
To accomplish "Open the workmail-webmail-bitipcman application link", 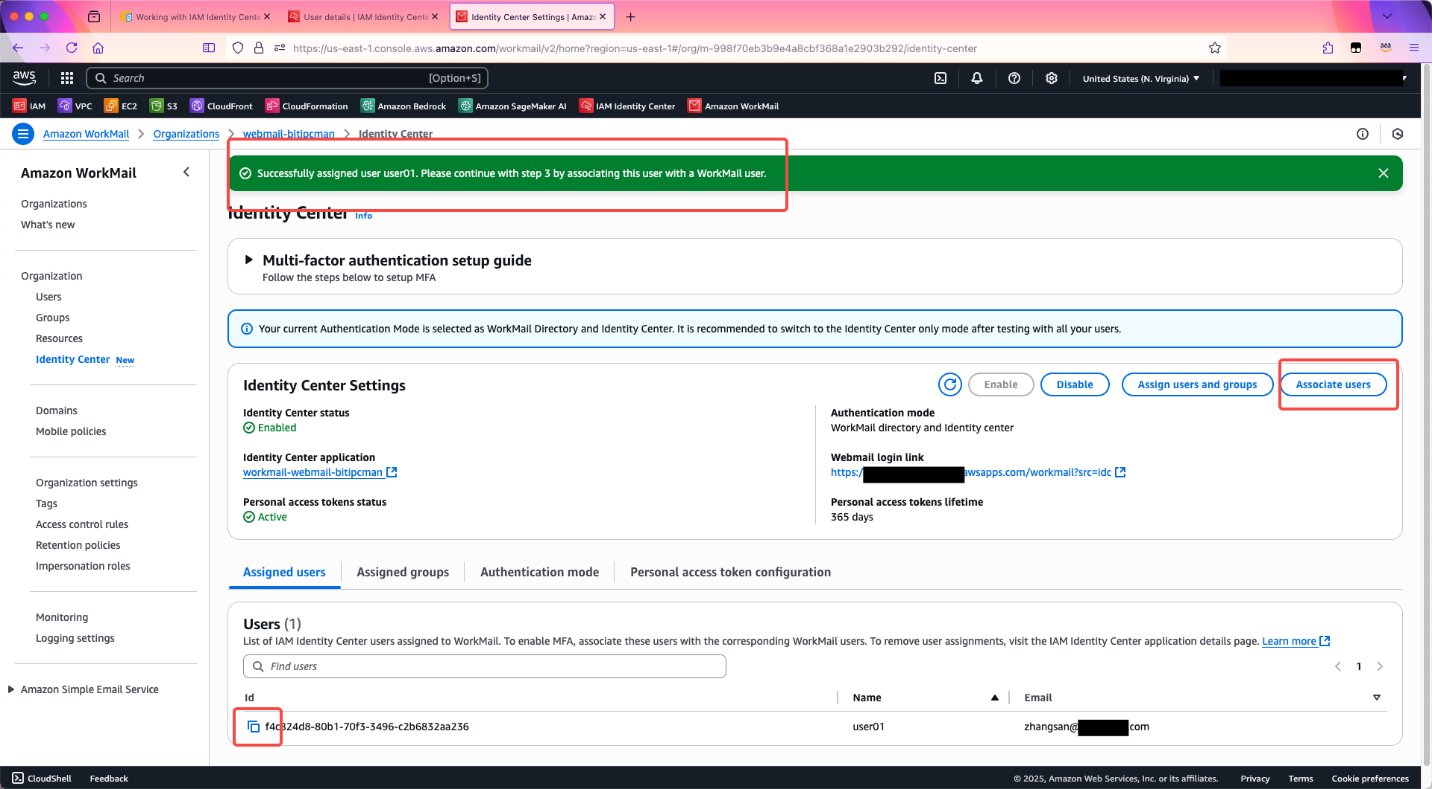I will (320, 472).
